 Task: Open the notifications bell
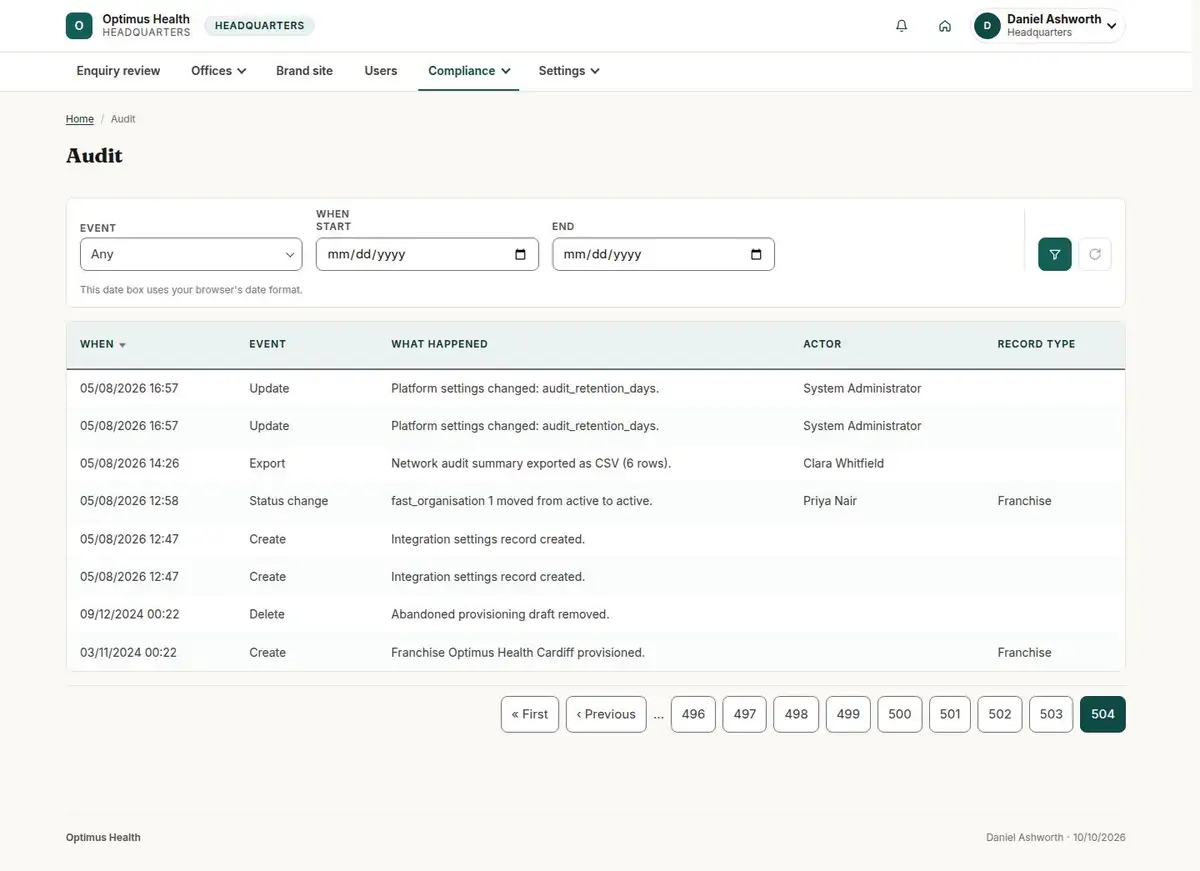[902, 26]
